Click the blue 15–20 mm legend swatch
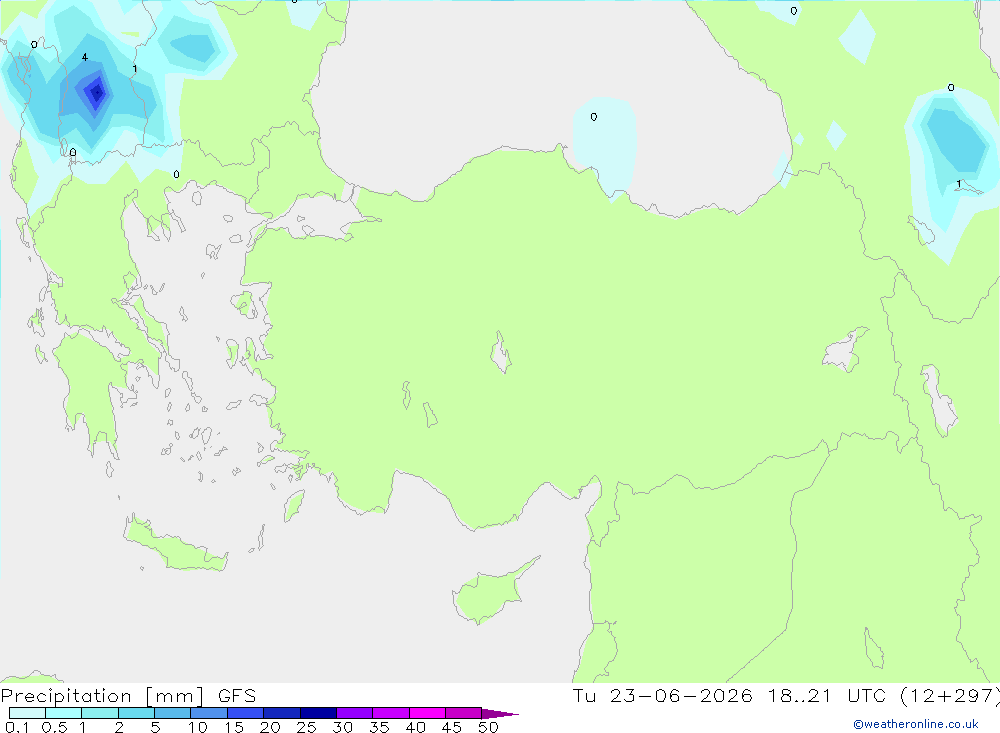 click(246, 713)
